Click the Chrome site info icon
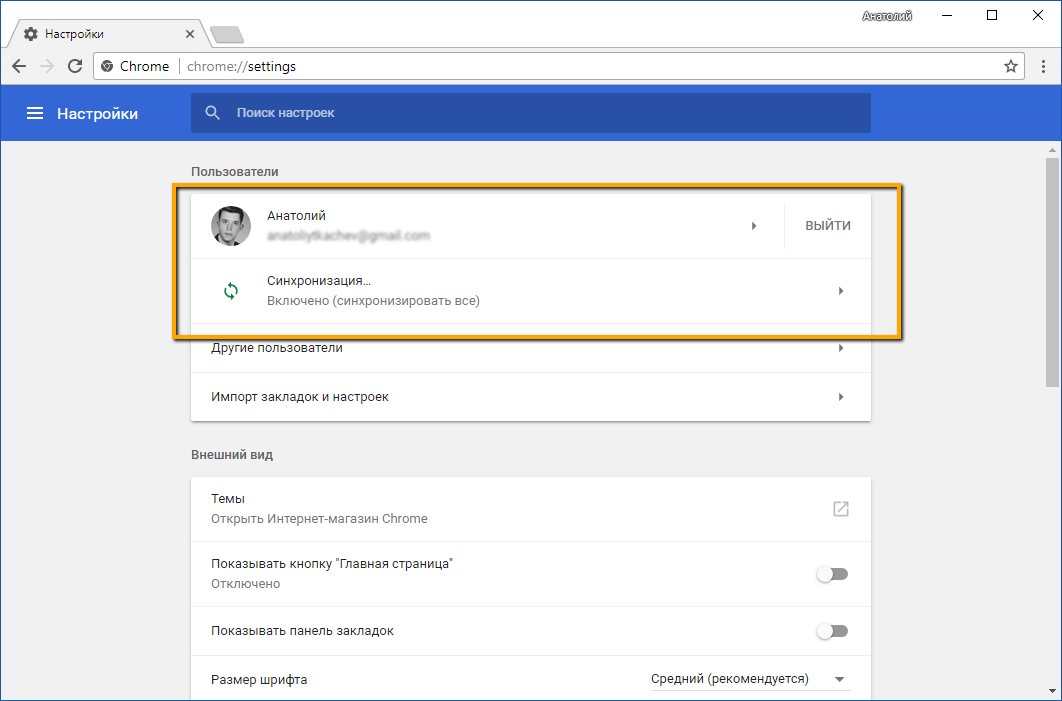The image size is (1062, 701). [107, 66]
